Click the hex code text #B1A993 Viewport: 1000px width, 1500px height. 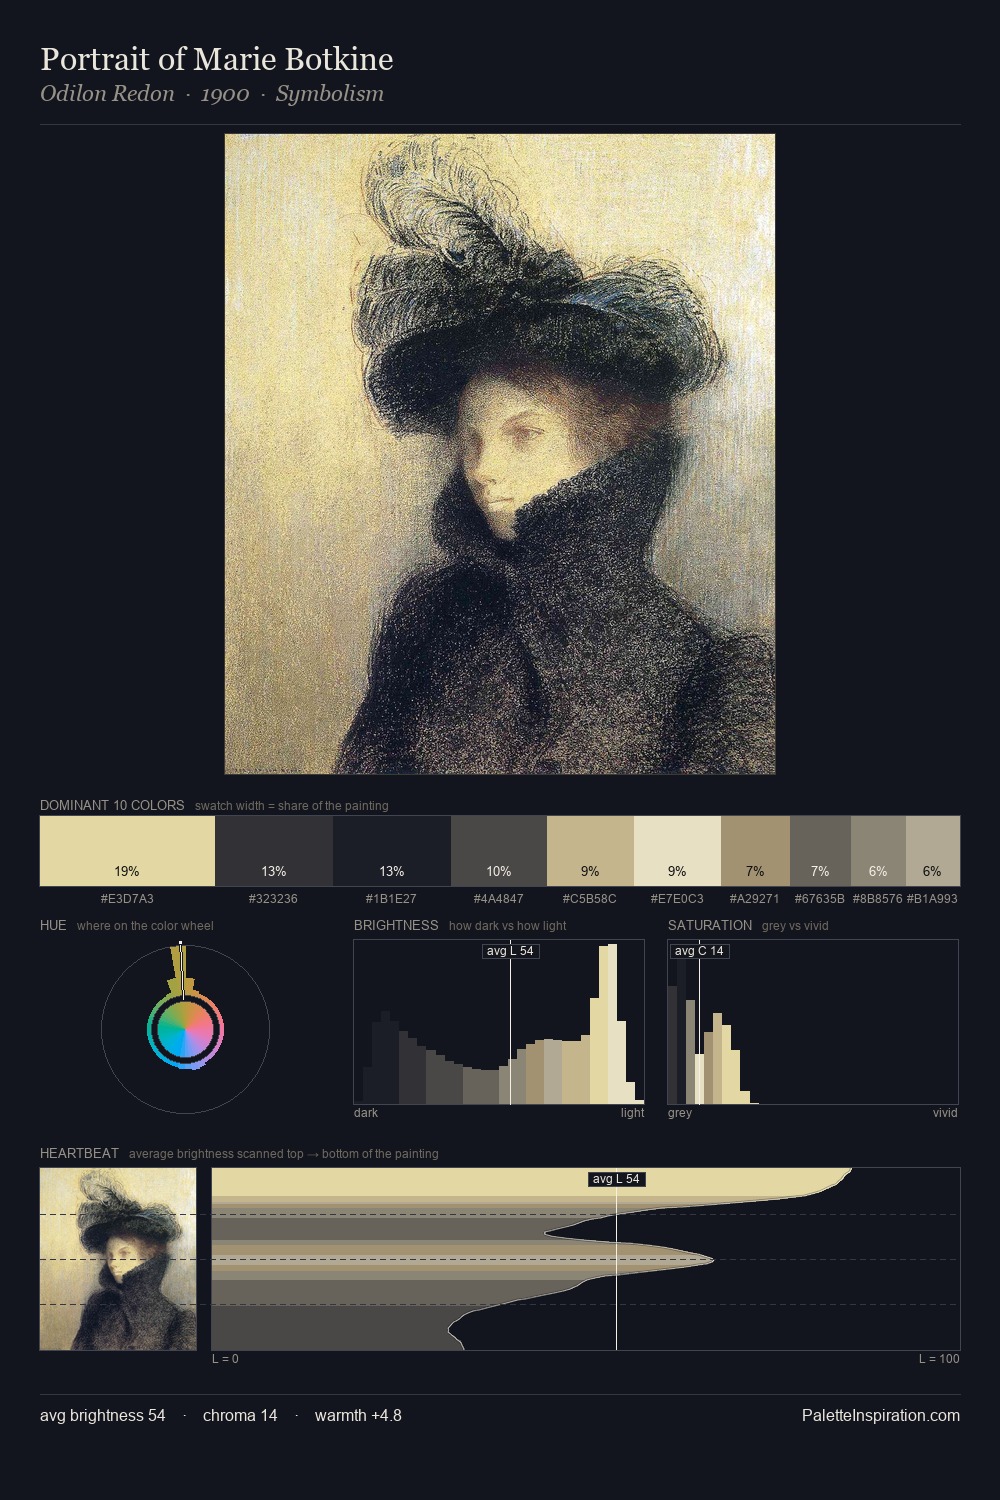coord(932,899)
